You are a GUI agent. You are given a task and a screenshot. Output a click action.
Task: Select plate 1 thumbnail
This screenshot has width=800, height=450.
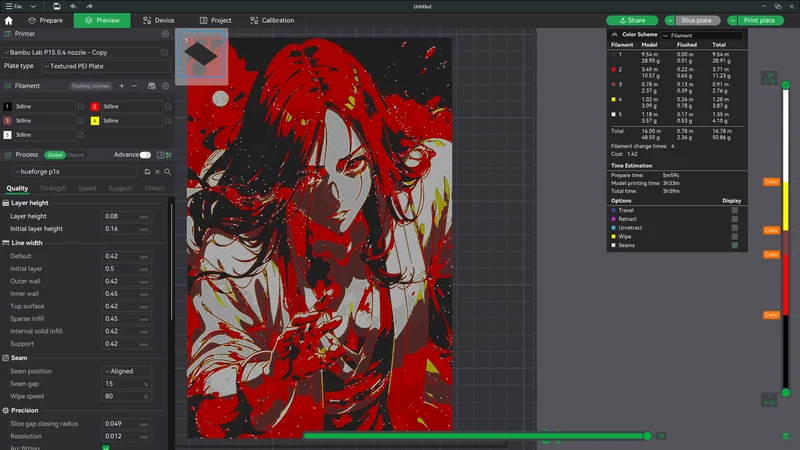tap(202, 55)
